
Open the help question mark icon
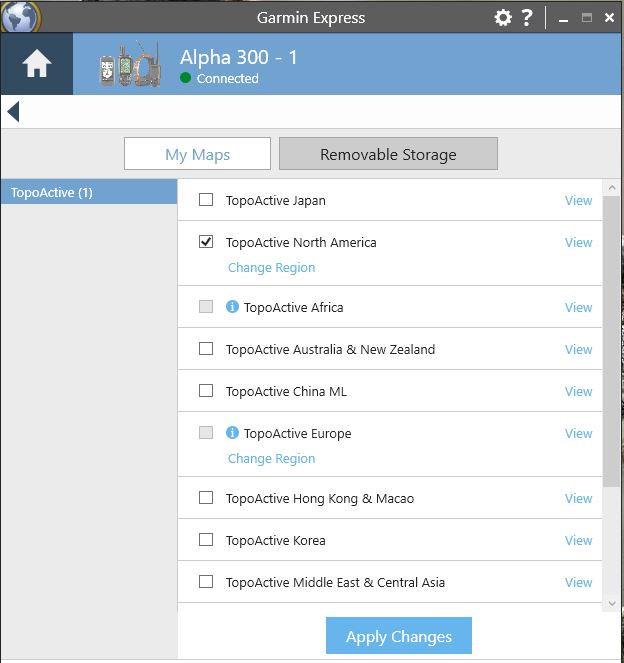coord(527,18)
